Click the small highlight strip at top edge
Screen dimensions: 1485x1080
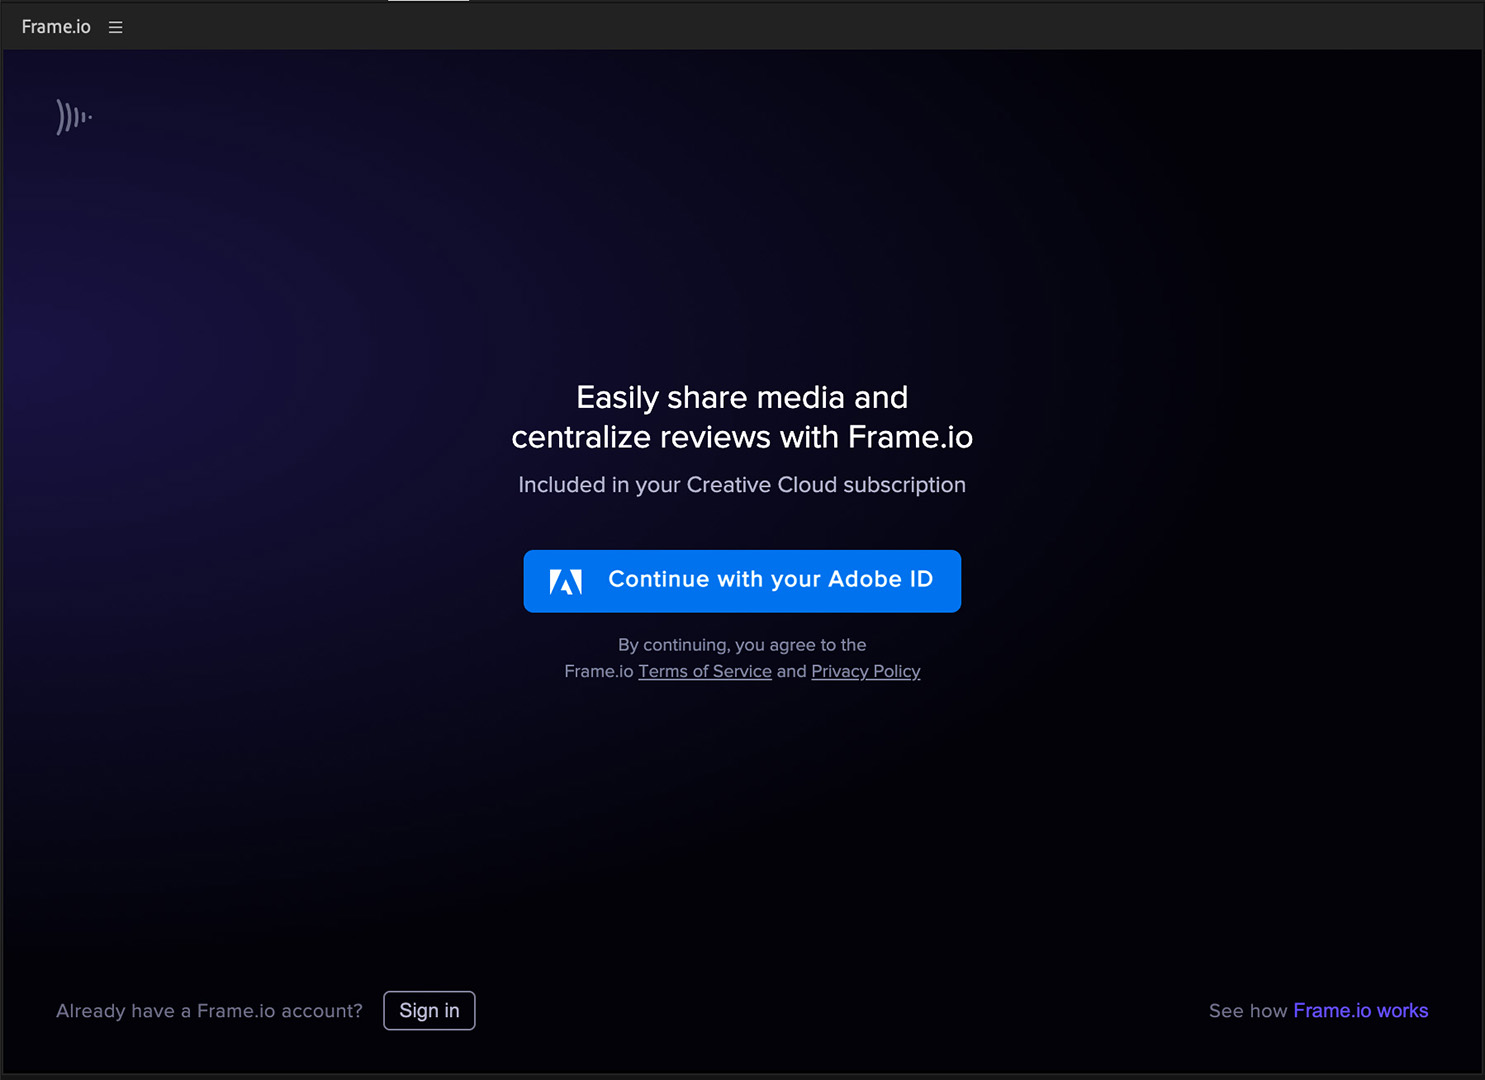tap(428, 1)
